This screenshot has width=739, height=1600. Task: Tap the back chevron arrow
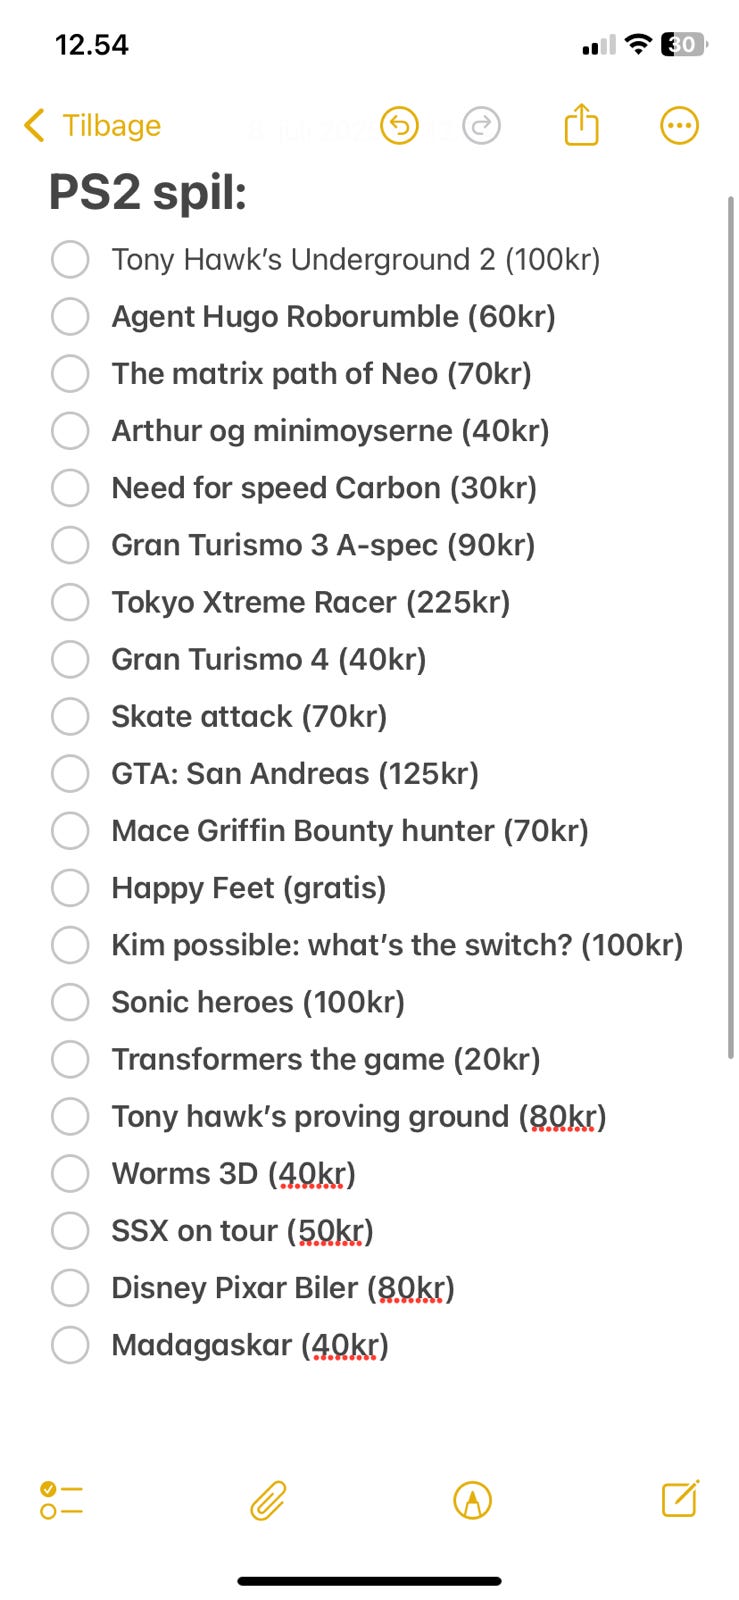click(x=34, y=126)
